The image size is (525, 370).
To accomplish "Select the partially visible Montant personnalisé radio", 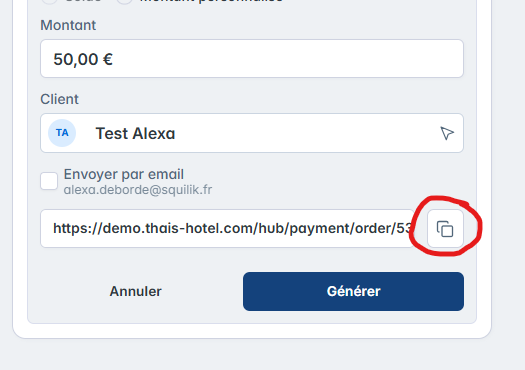I will (x=124, y=1).
